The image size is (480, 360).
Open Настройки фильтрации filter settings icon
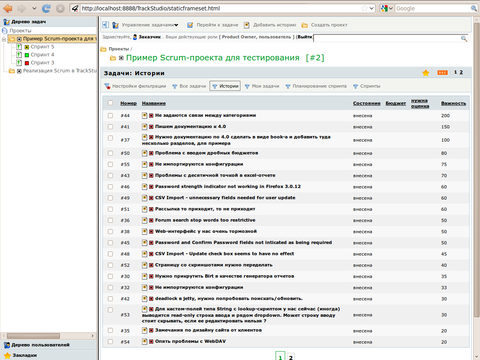107,86
